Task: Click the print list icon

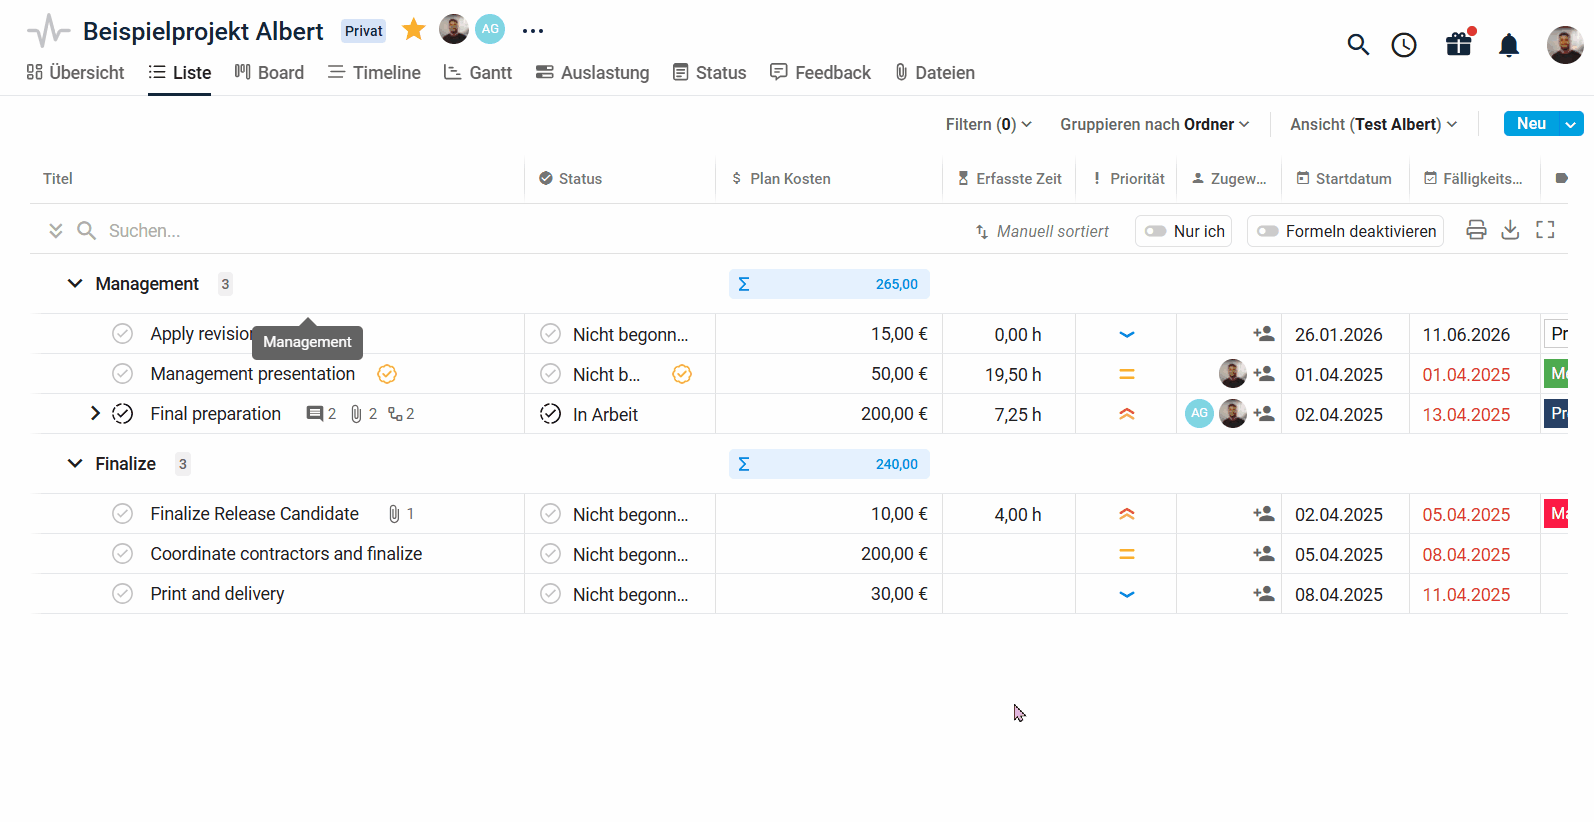Action: [1476, 230]
